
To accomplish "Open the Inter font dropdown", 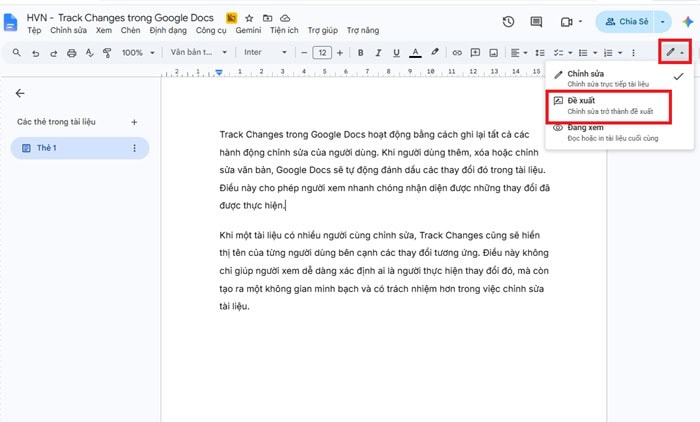I will click(x=265, y=52).
